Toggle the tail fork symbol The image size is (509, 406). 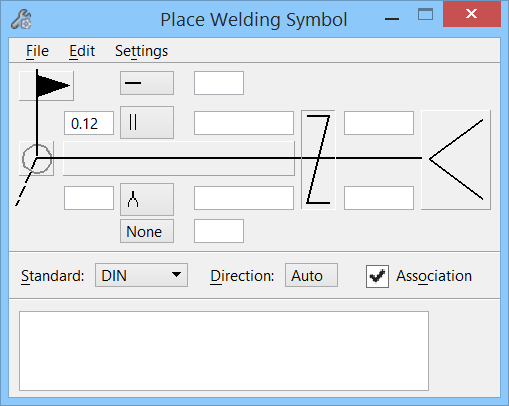456,160
